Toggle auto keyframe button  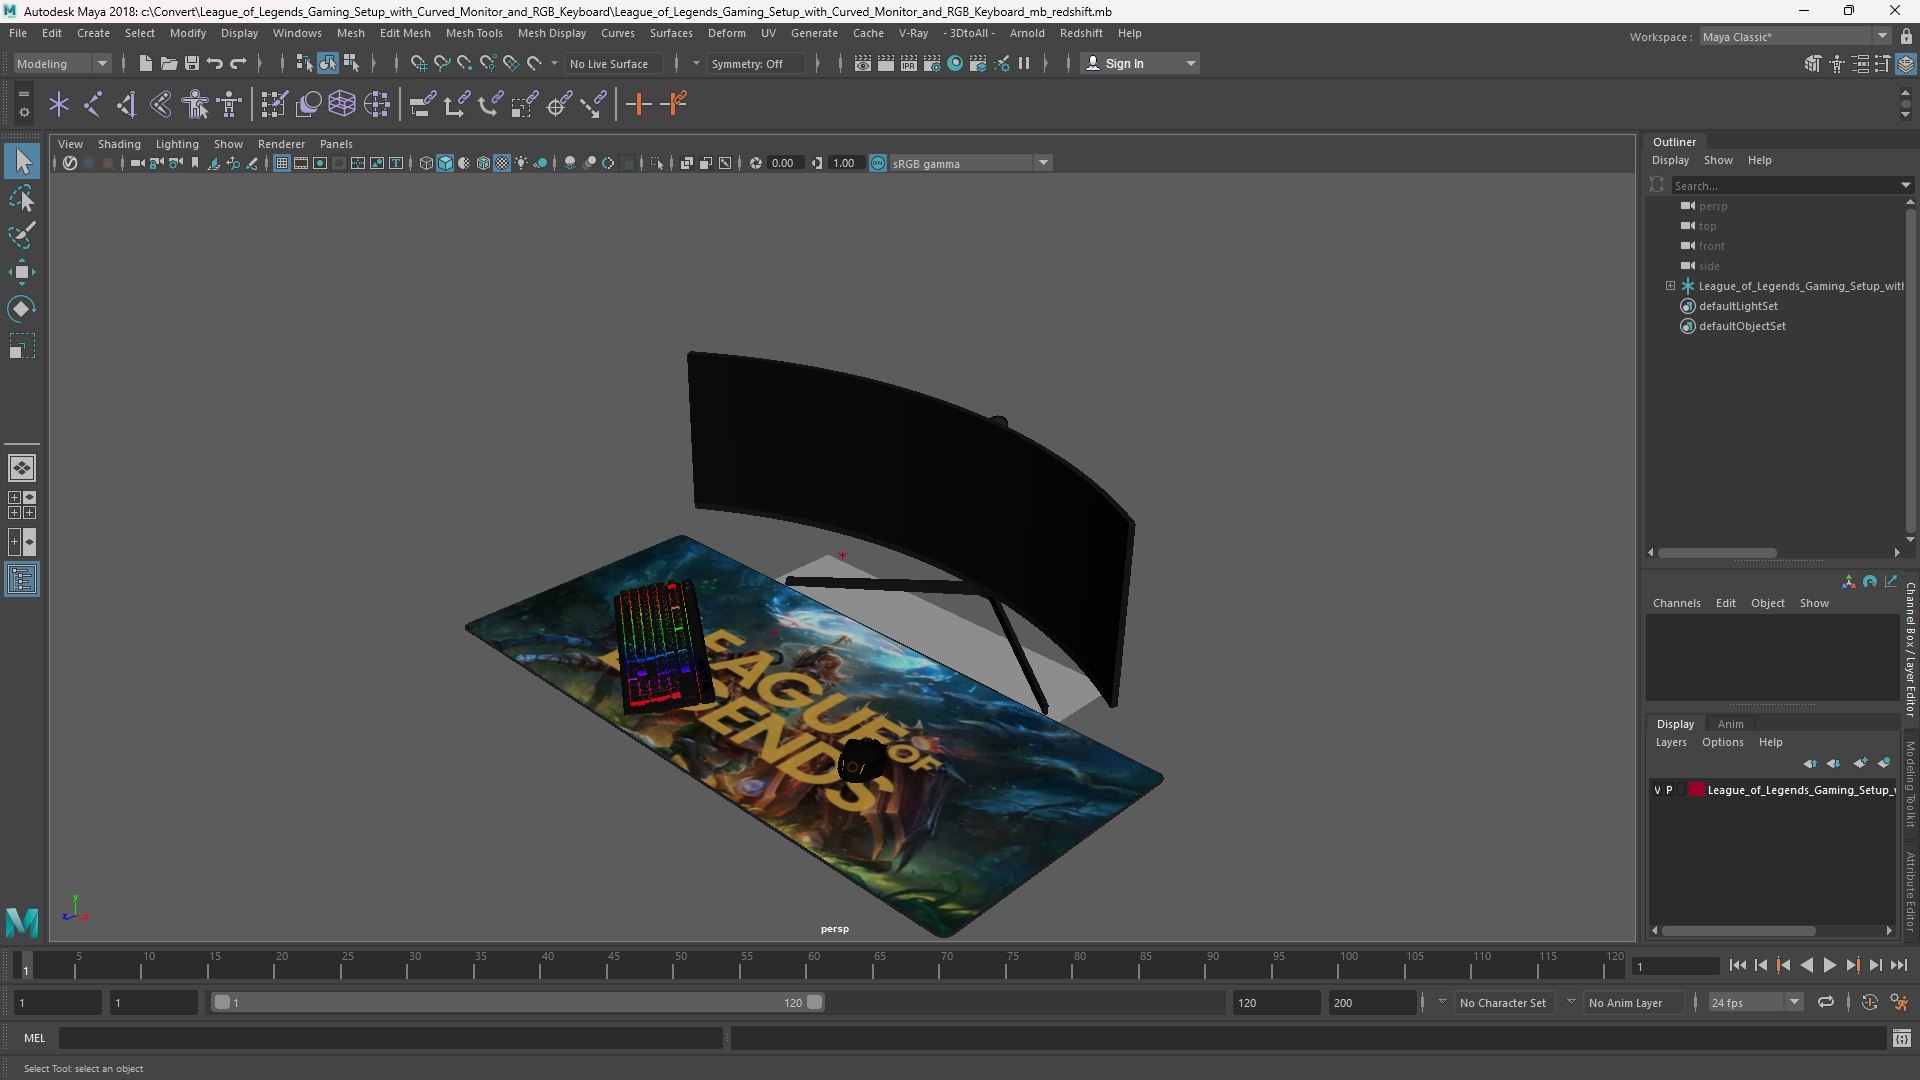coord(1869,1002)
